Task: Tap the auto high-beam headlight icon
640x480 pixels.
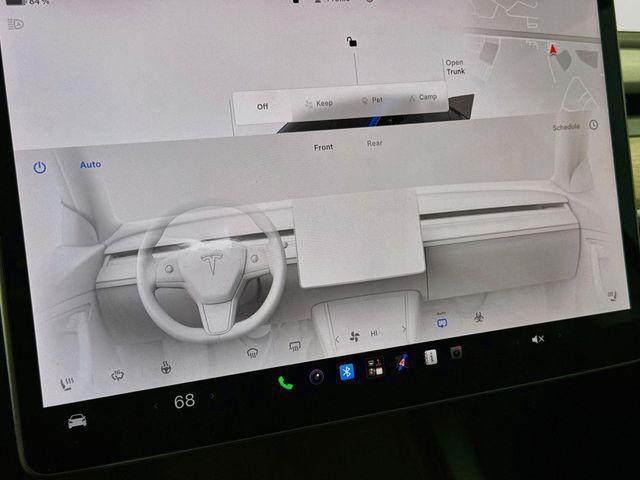Action: (16, 24)
